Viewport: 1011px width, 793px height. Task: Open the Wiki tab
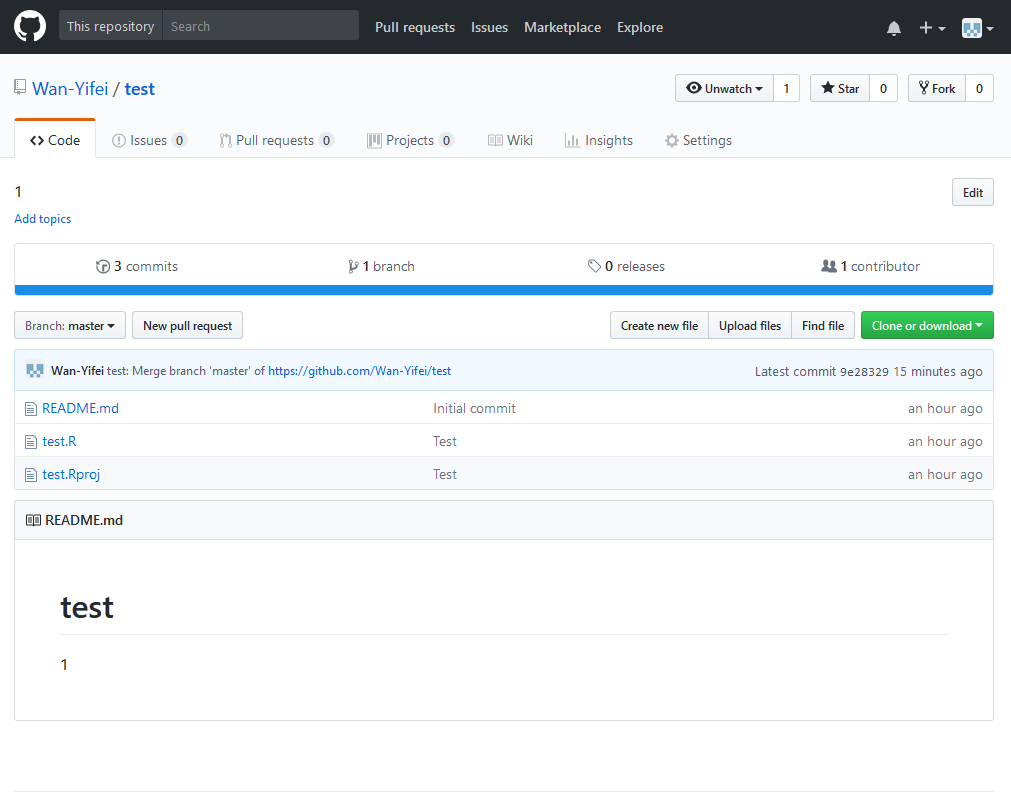(x=510, y=140)
